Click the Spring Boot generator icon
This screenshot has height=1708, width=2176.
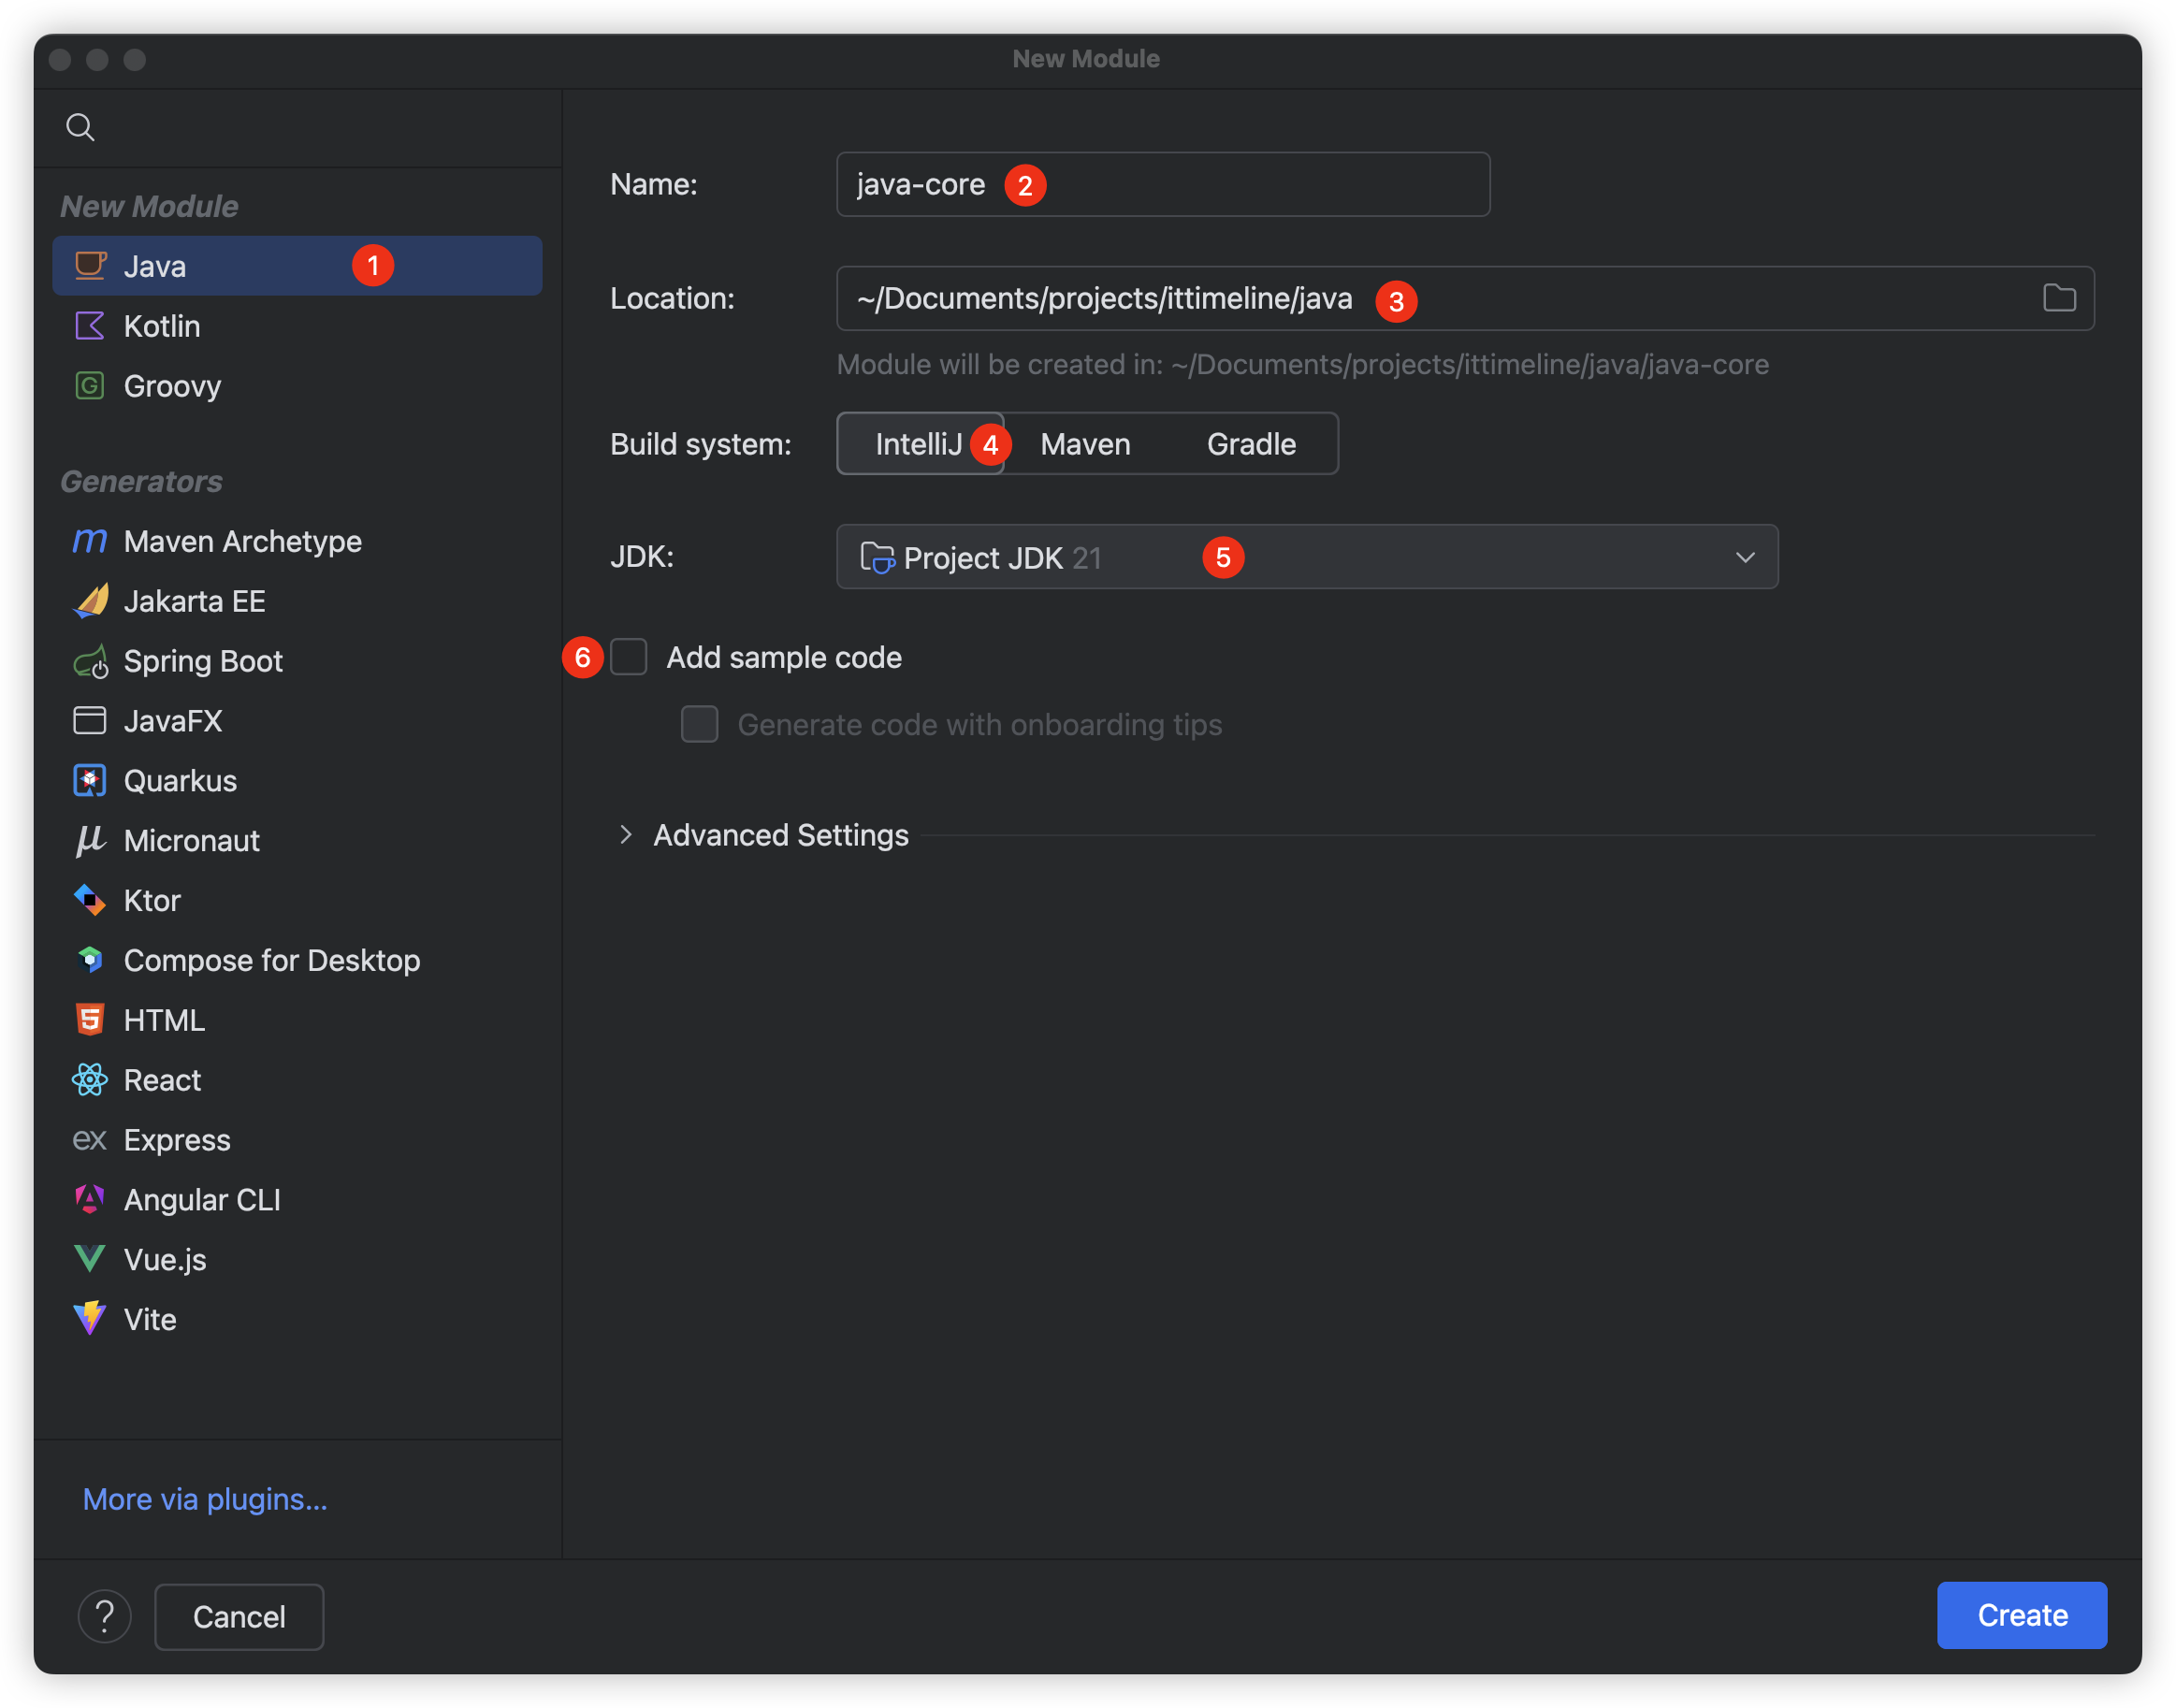coord(91,661)
